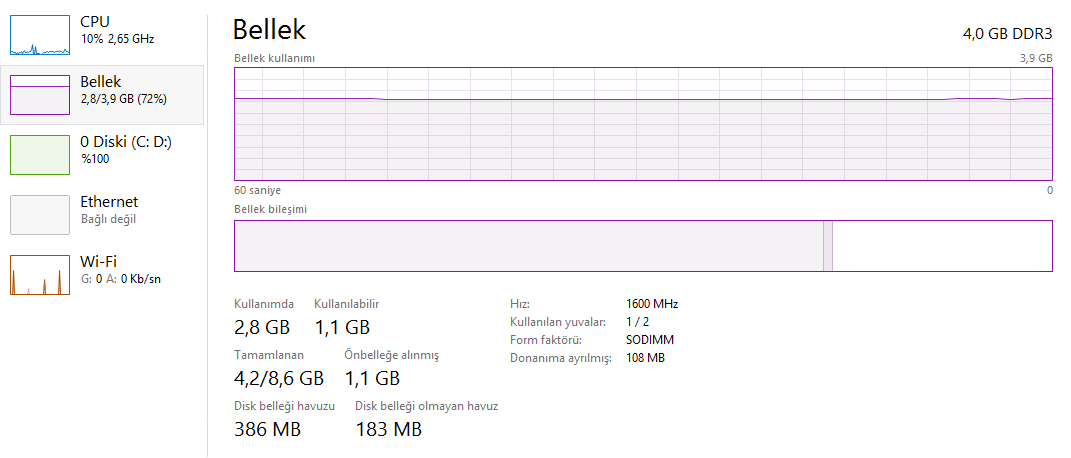Click the 'Önbelleğe alınmış' 1,1 GB value
Screen dimensions: 1071x458
point(372,378)
